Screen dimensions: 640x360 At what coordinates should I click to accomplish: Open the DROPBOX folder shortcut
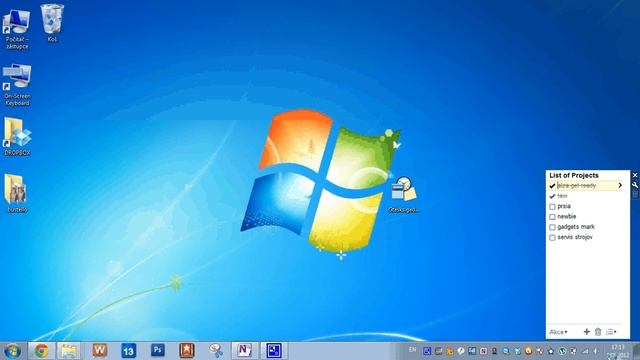(17, 137)
